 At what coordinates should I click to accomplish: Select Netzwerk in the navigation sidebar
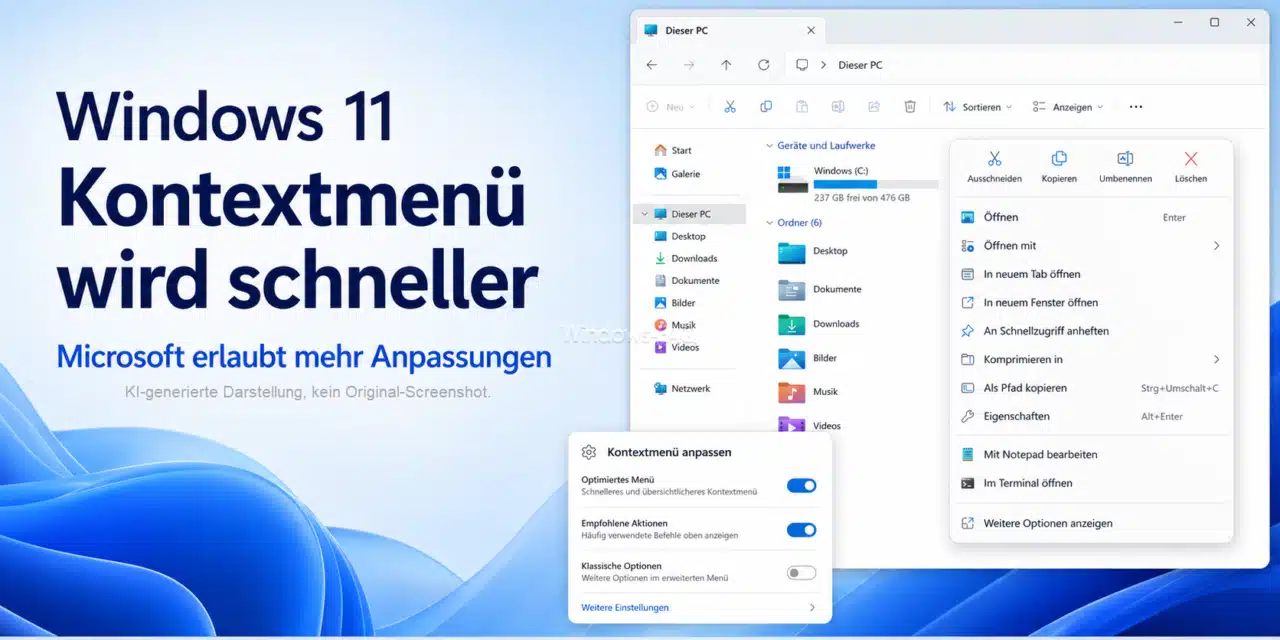click(682, 388)
